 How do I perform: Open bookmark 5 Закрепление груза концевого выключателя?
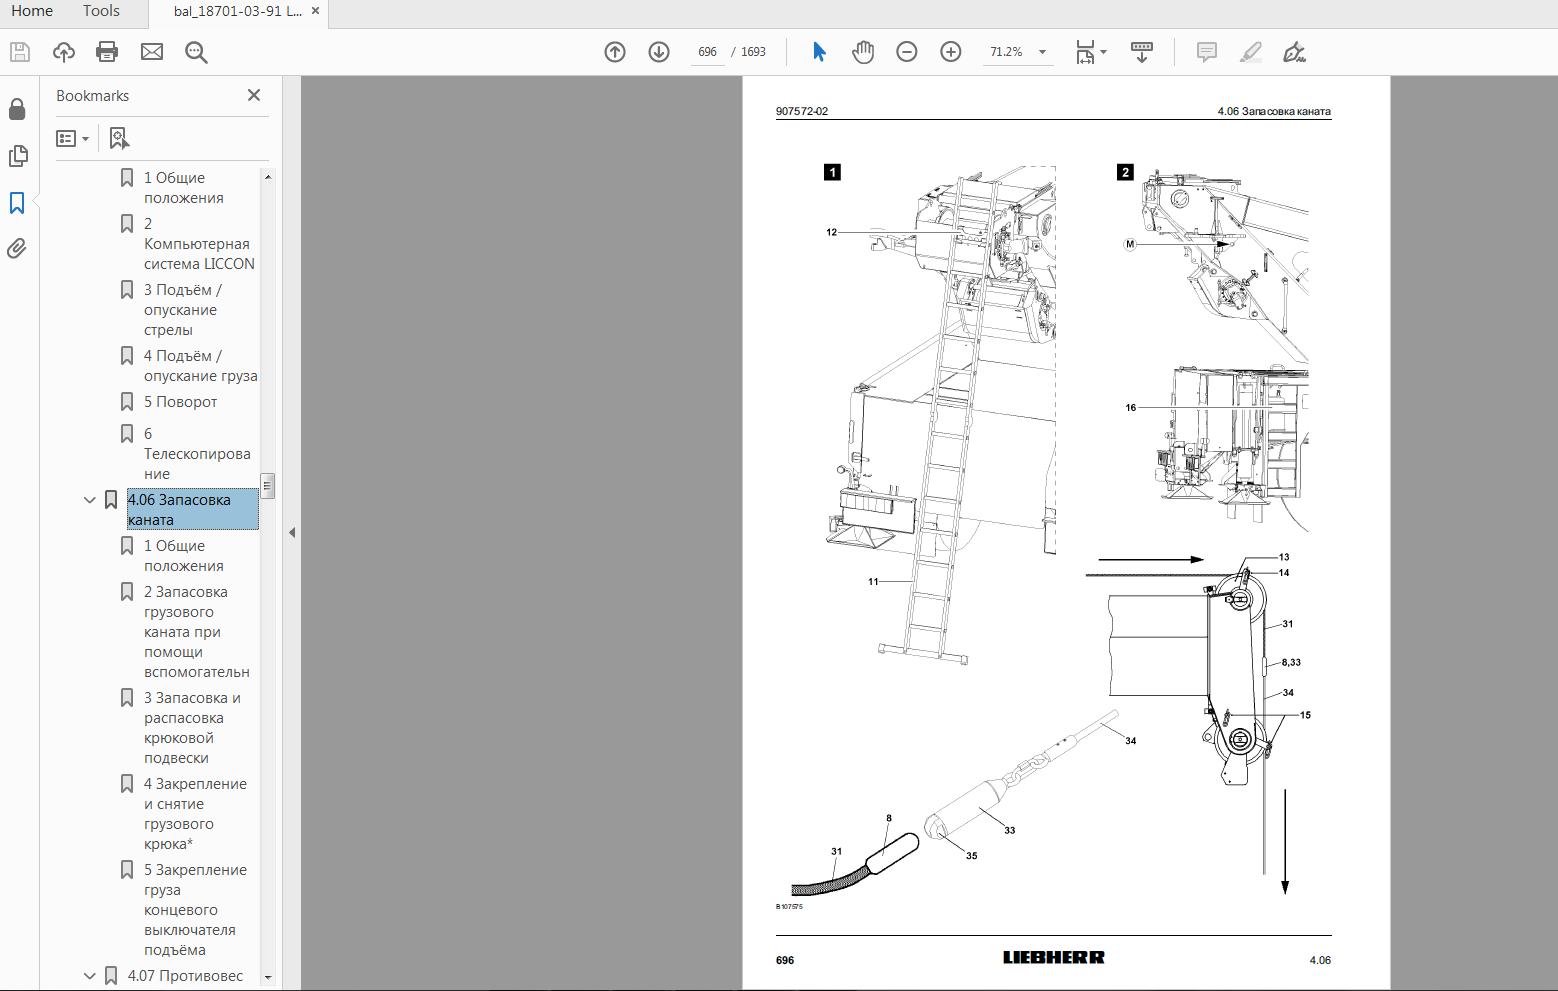(195, 910)
